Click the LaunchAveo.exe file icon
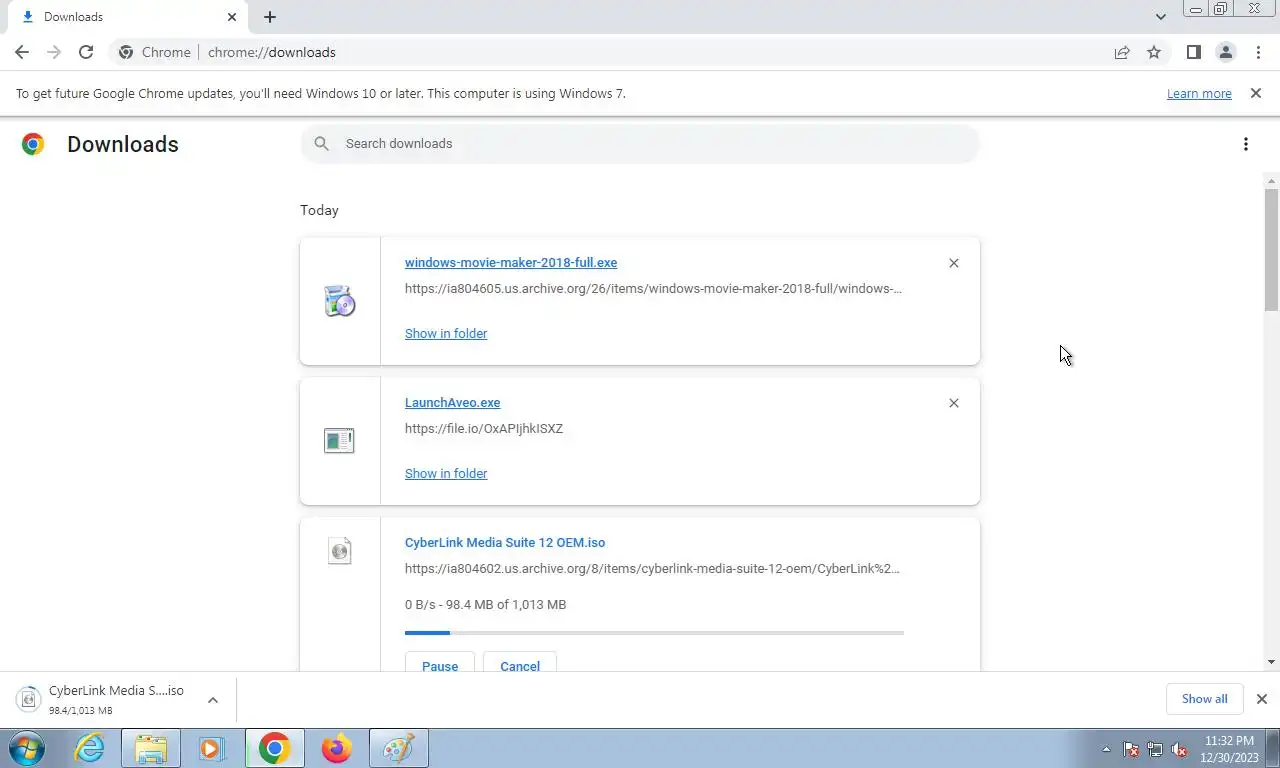This screenshot has height=768, width=1280. pos(340,441)
